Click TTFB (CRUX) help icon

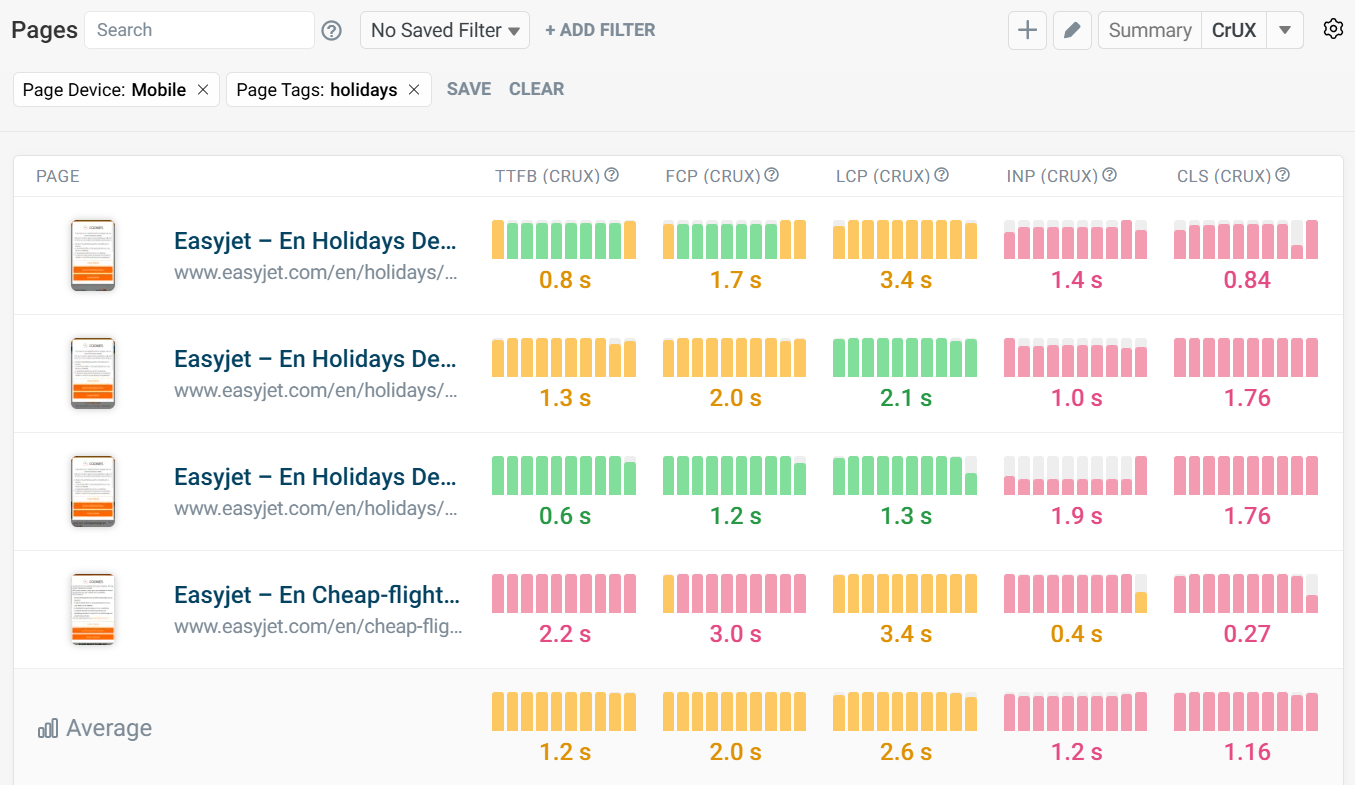[x=612, y=175]
